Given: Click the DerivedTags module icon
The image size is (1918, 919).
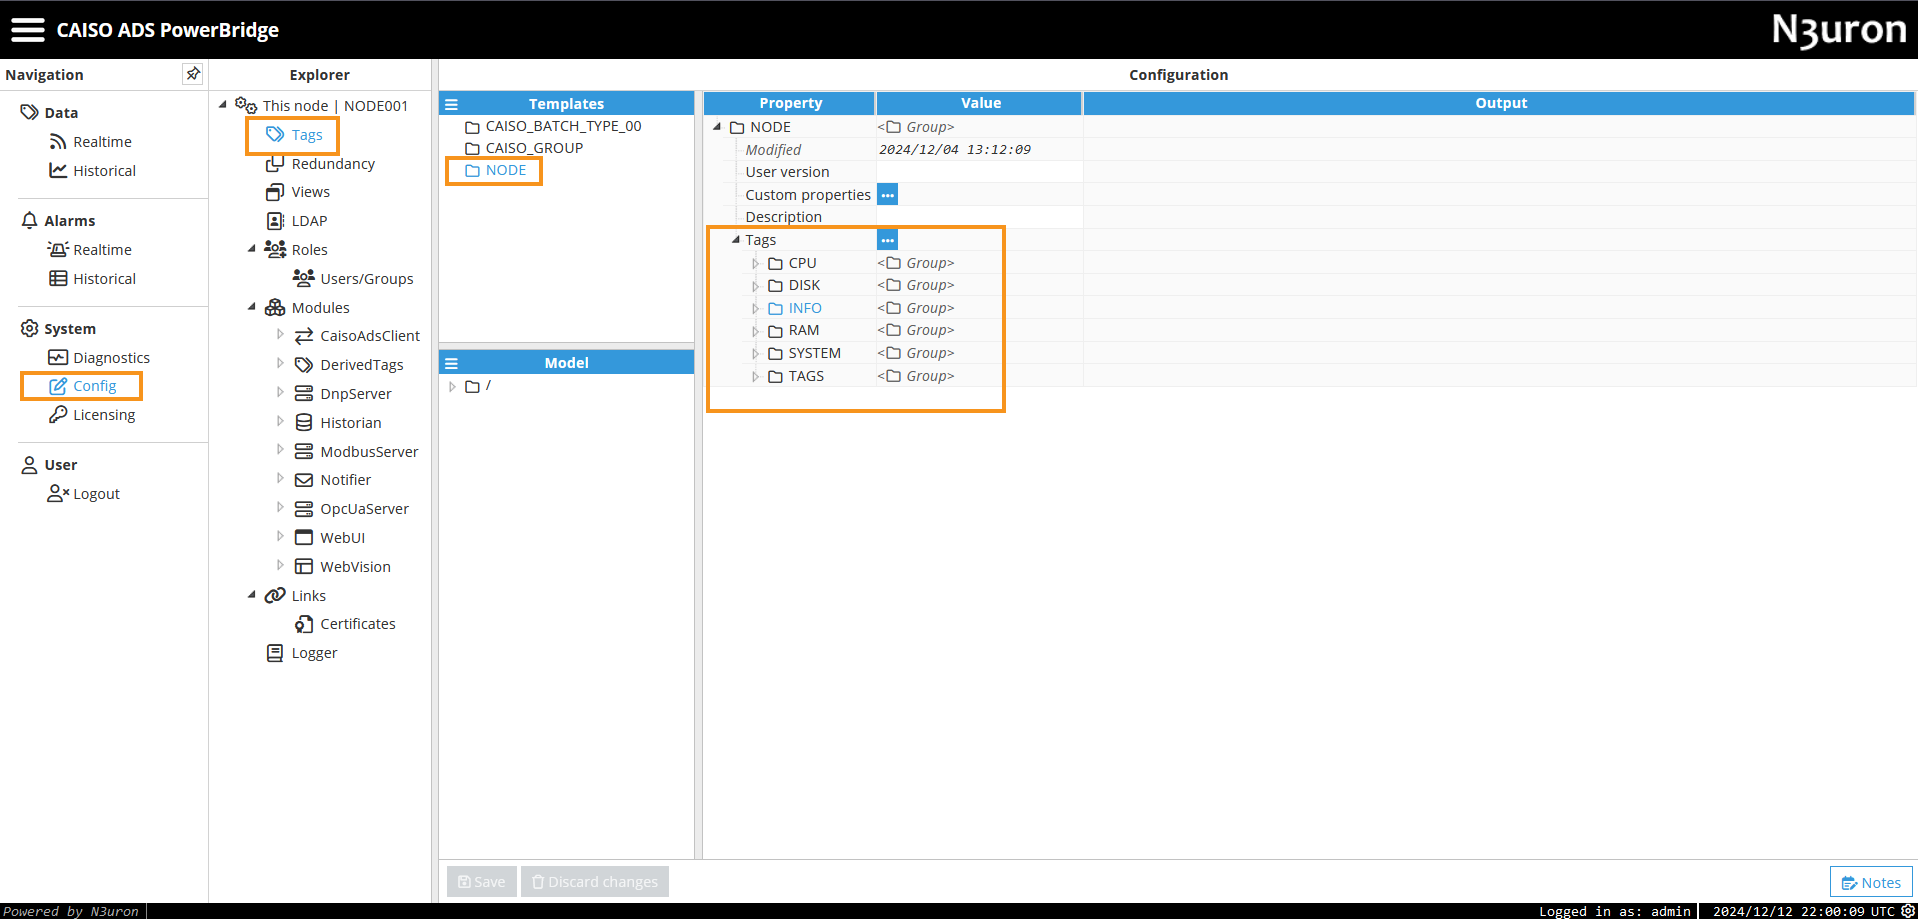Looking at the screenshot, I should [x=304, y=365].
